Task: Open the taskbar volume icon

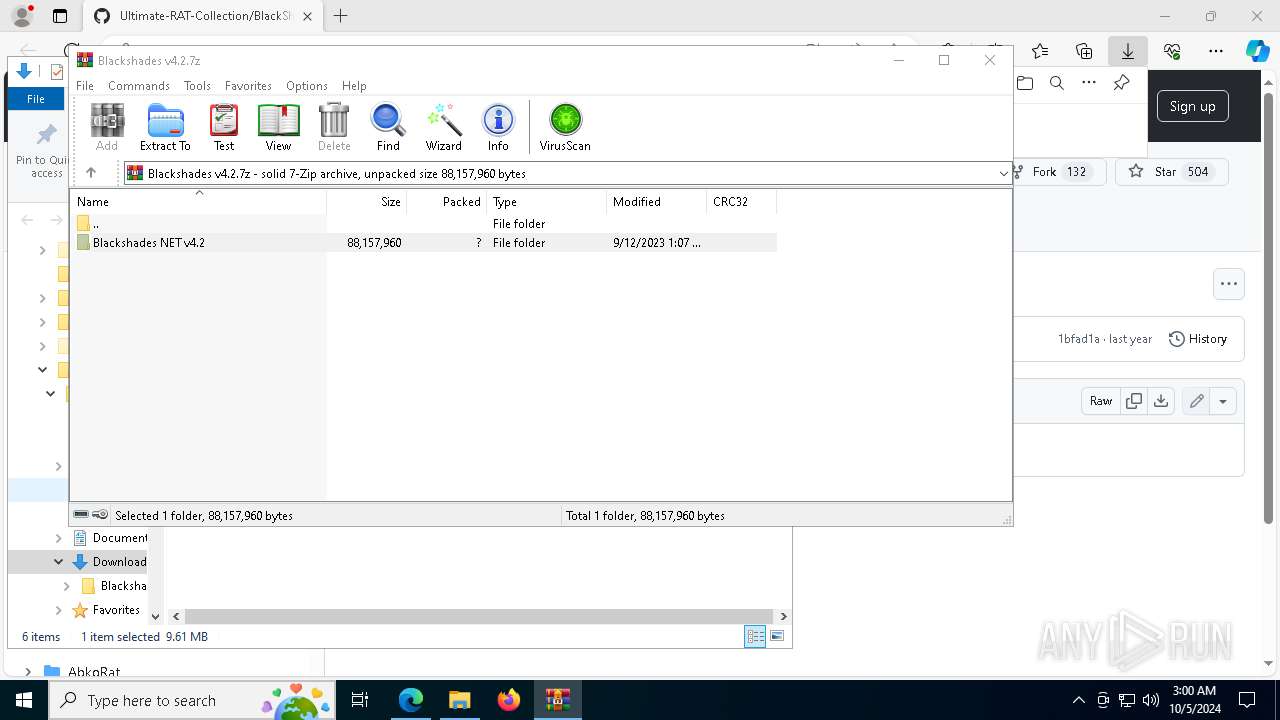Action: coord(1150,700)
